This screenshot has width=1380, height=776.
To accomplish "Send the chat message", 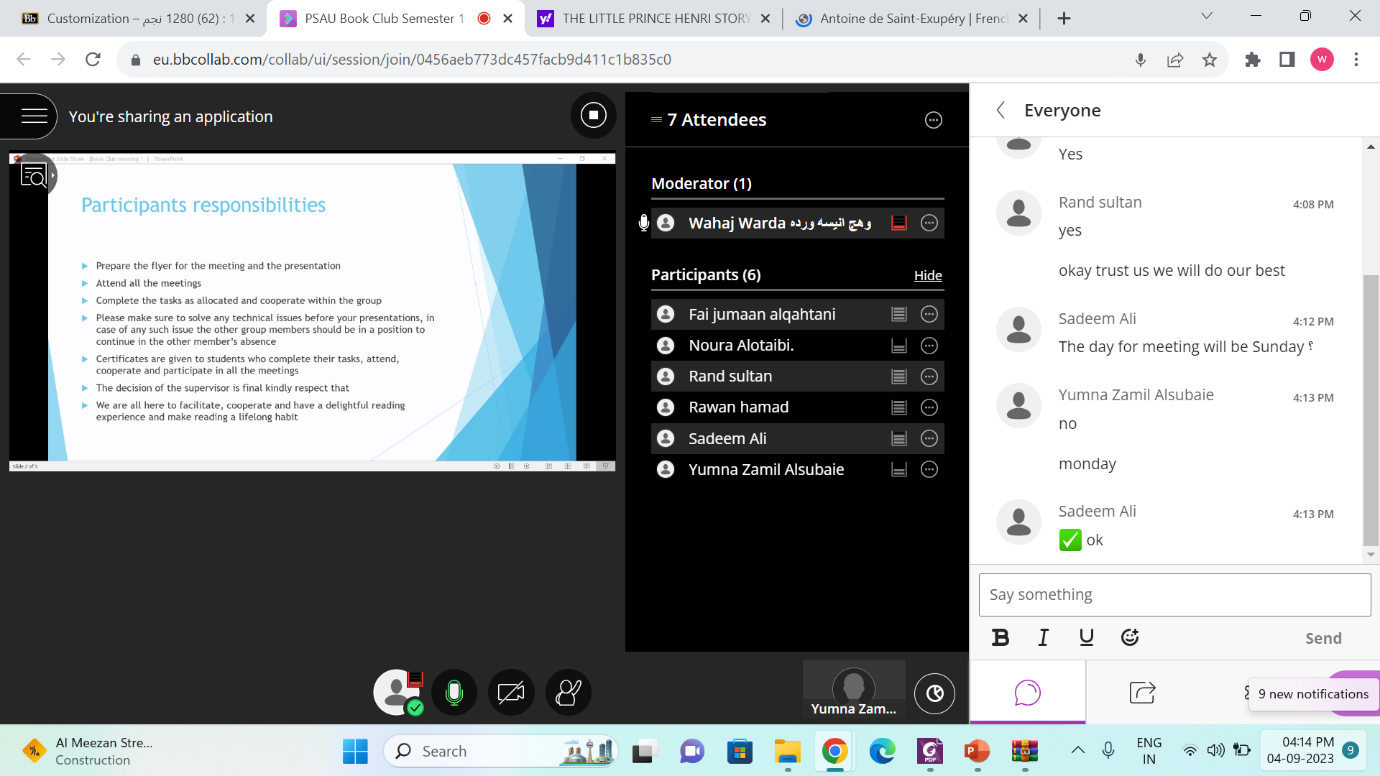I will click(1322, 638).
